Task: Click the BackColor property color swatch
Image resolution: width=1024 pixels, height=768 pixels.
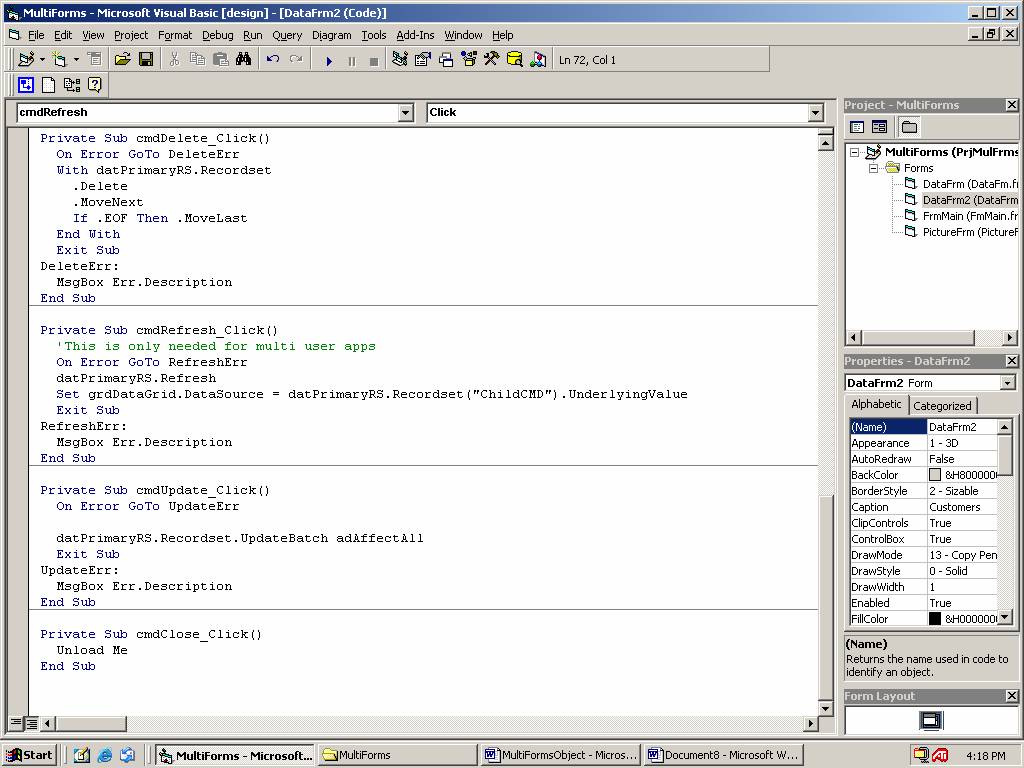Action: (x=935, y=475)
